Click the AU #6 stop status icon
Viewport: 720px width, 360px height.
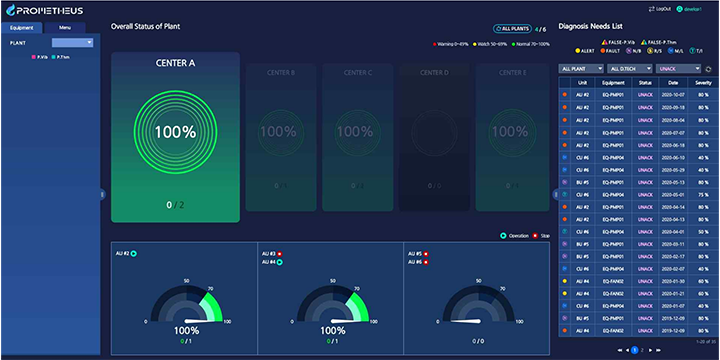(x=426, y=262)
